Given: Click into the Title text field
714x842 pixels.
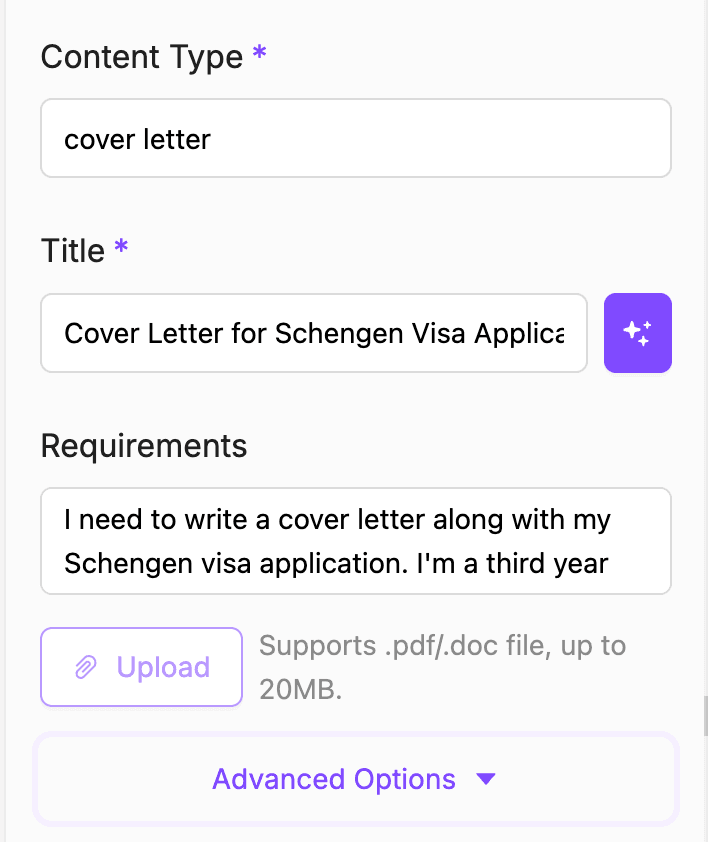Looking at the screenshot, I should 313,333.
